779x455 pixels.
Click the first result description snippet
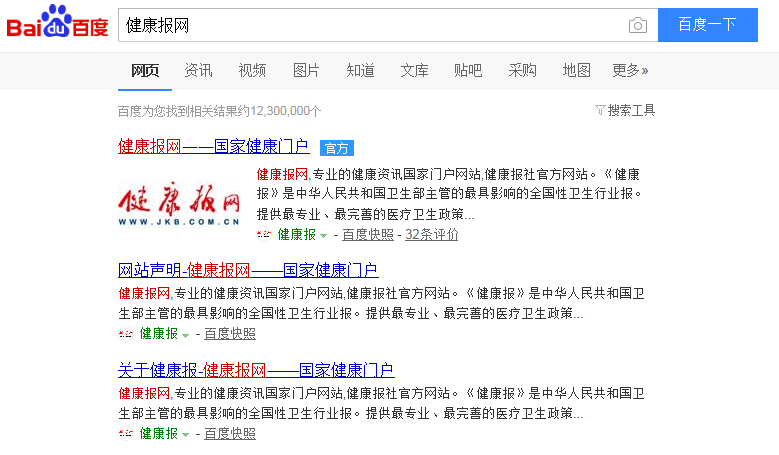point(450,194)
